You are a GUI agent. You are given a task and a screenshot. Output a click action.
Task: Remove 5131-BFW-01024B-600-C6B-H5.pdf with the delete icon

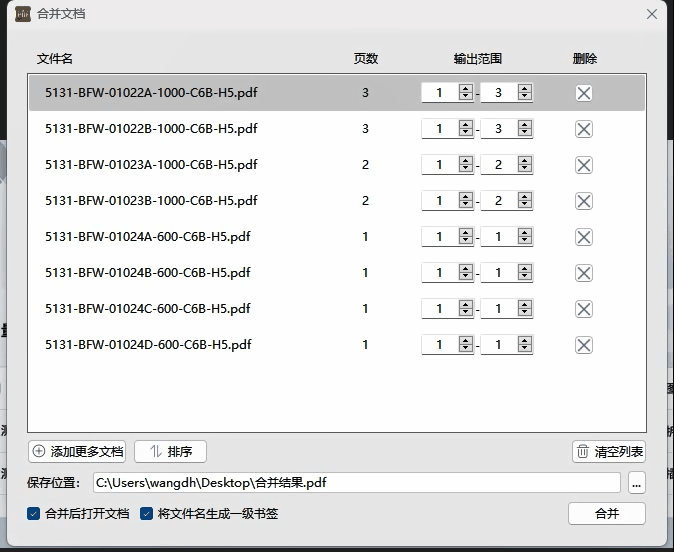pyautogui.click(x=584, y=273)
